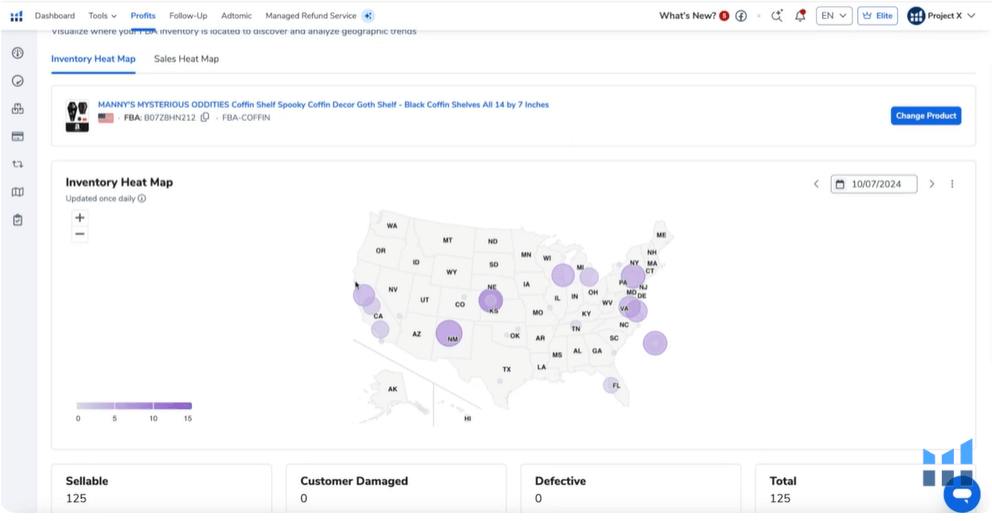
Task: Open the chat support widget
Action: pyautogui.click(x=962, y=494)
